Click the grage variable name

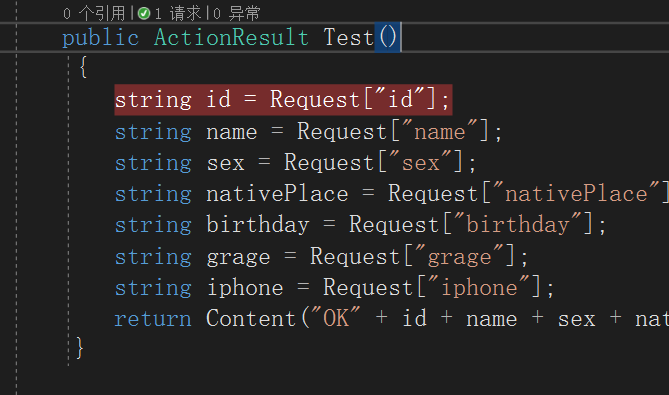click(238, 257)
